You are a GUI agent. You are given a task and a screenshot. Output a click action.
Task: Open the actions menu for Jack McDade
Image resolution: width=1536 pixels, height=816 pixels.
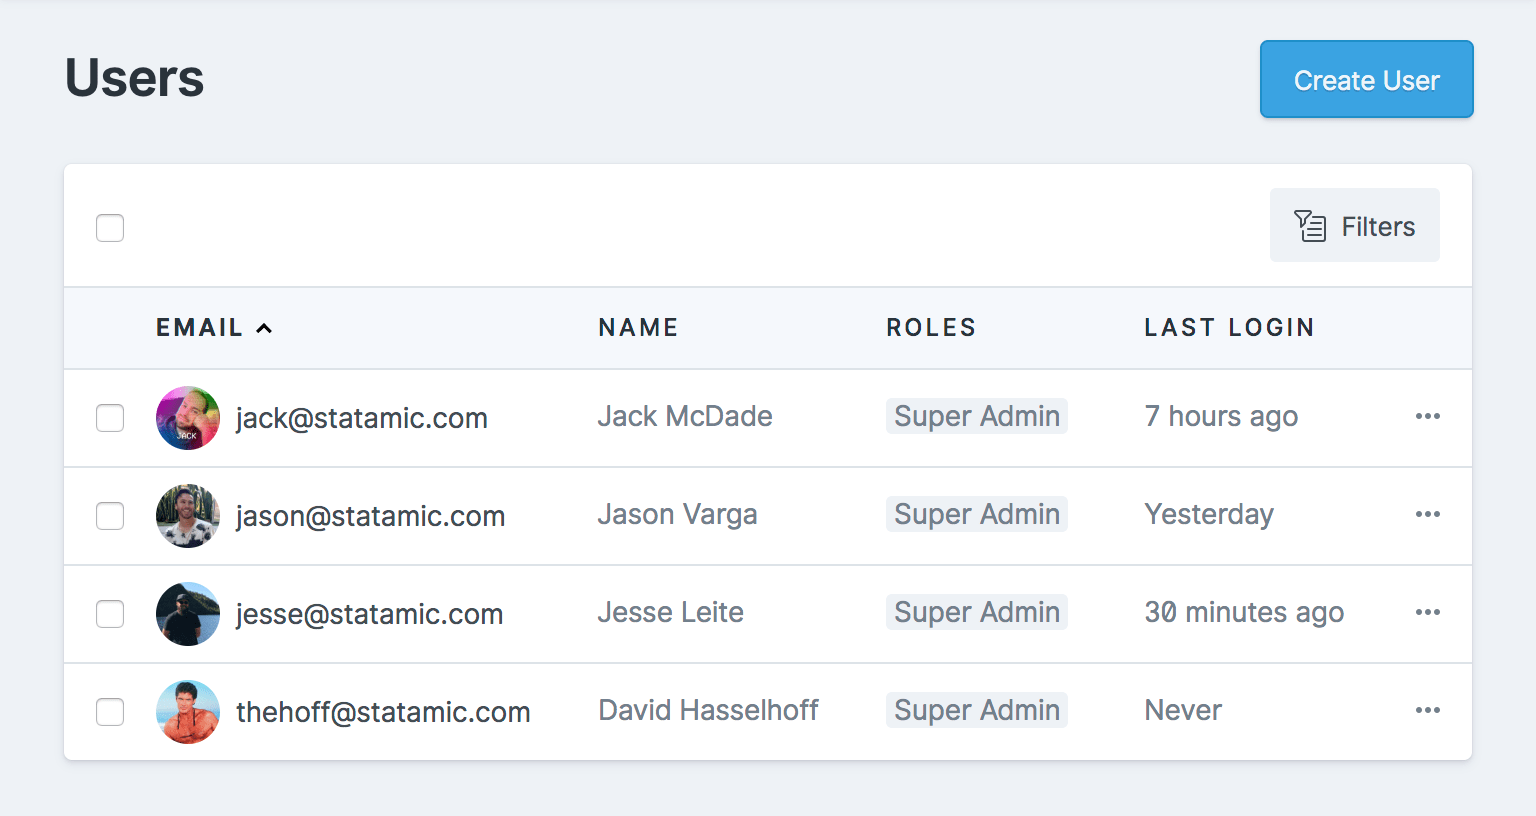(x=1428, y=417)
